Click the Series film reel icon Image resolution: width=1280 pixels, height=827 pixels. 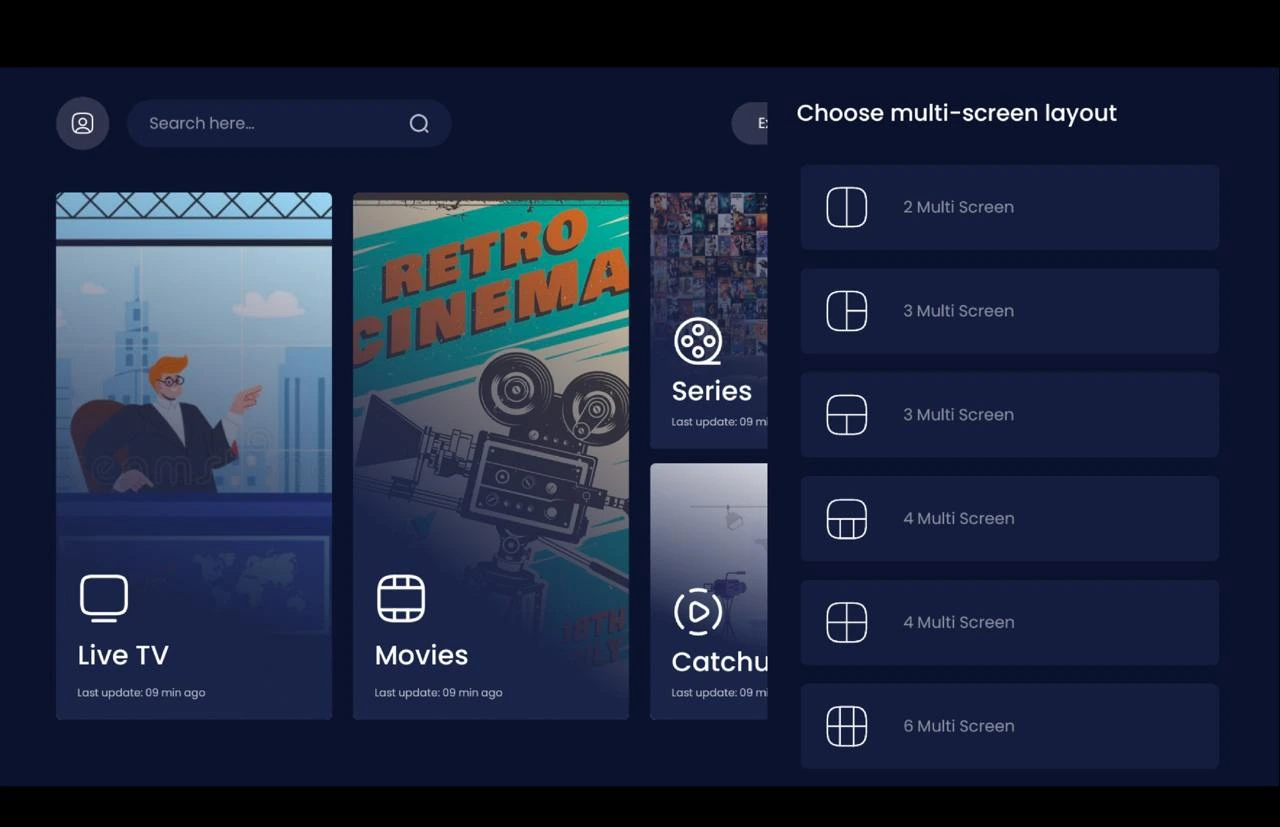pos(698,341)
